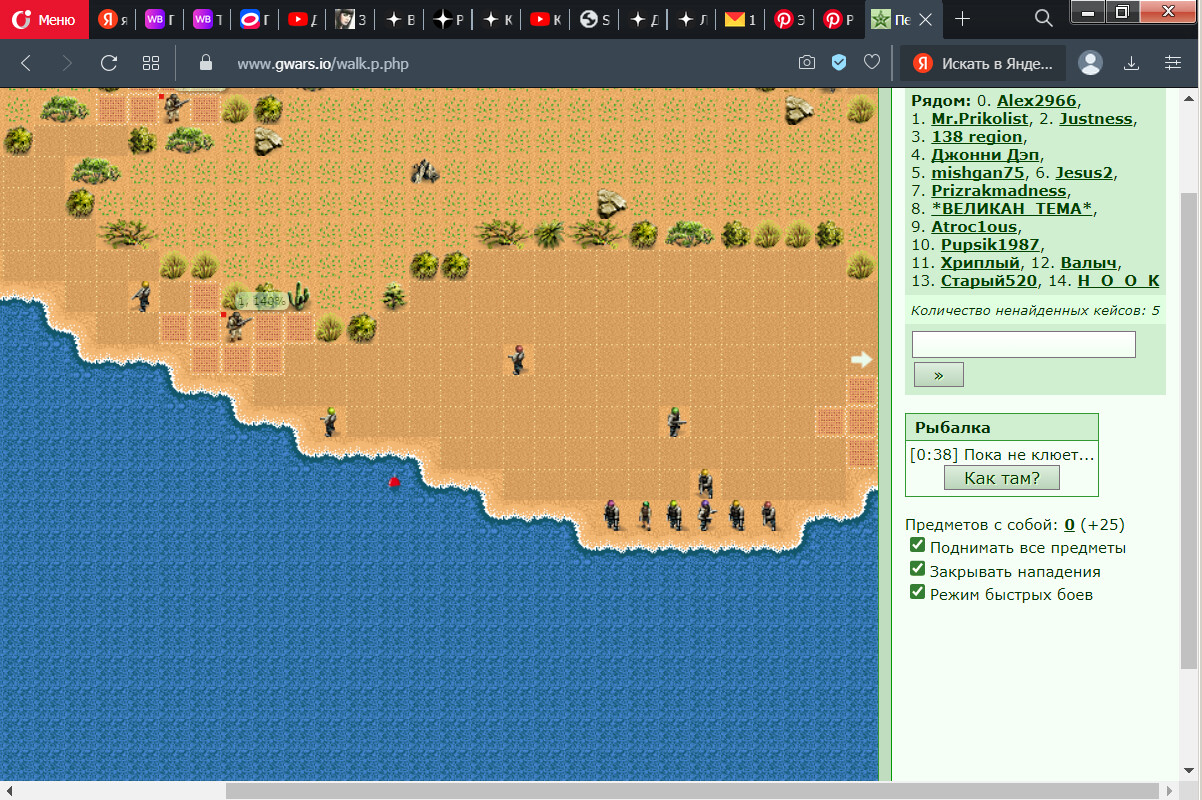Open the browser profile avatar
This screenshot has height=800, width=1202.
tap(1090, 63)
